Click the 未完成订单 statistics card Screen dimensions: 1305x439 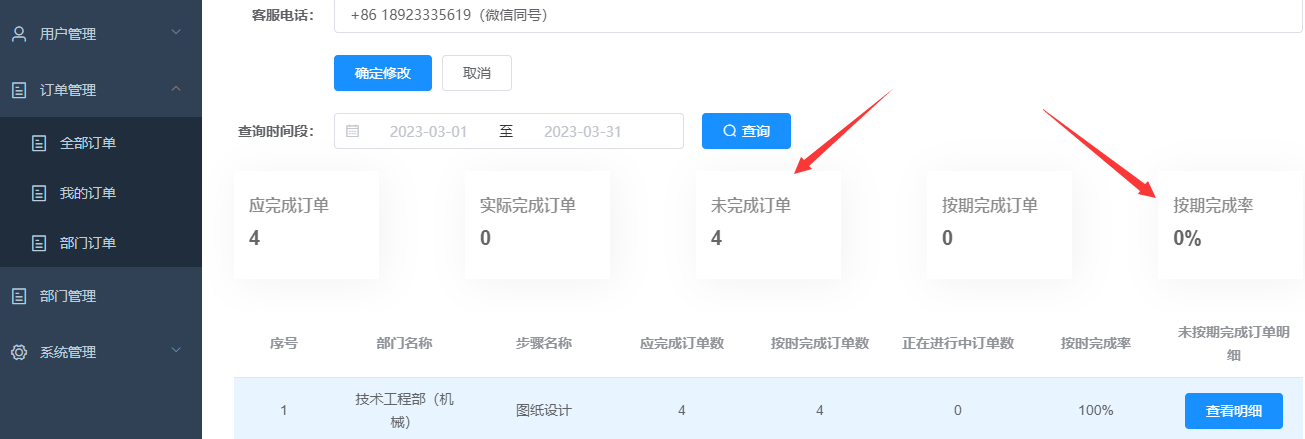(x=768, y=224)
